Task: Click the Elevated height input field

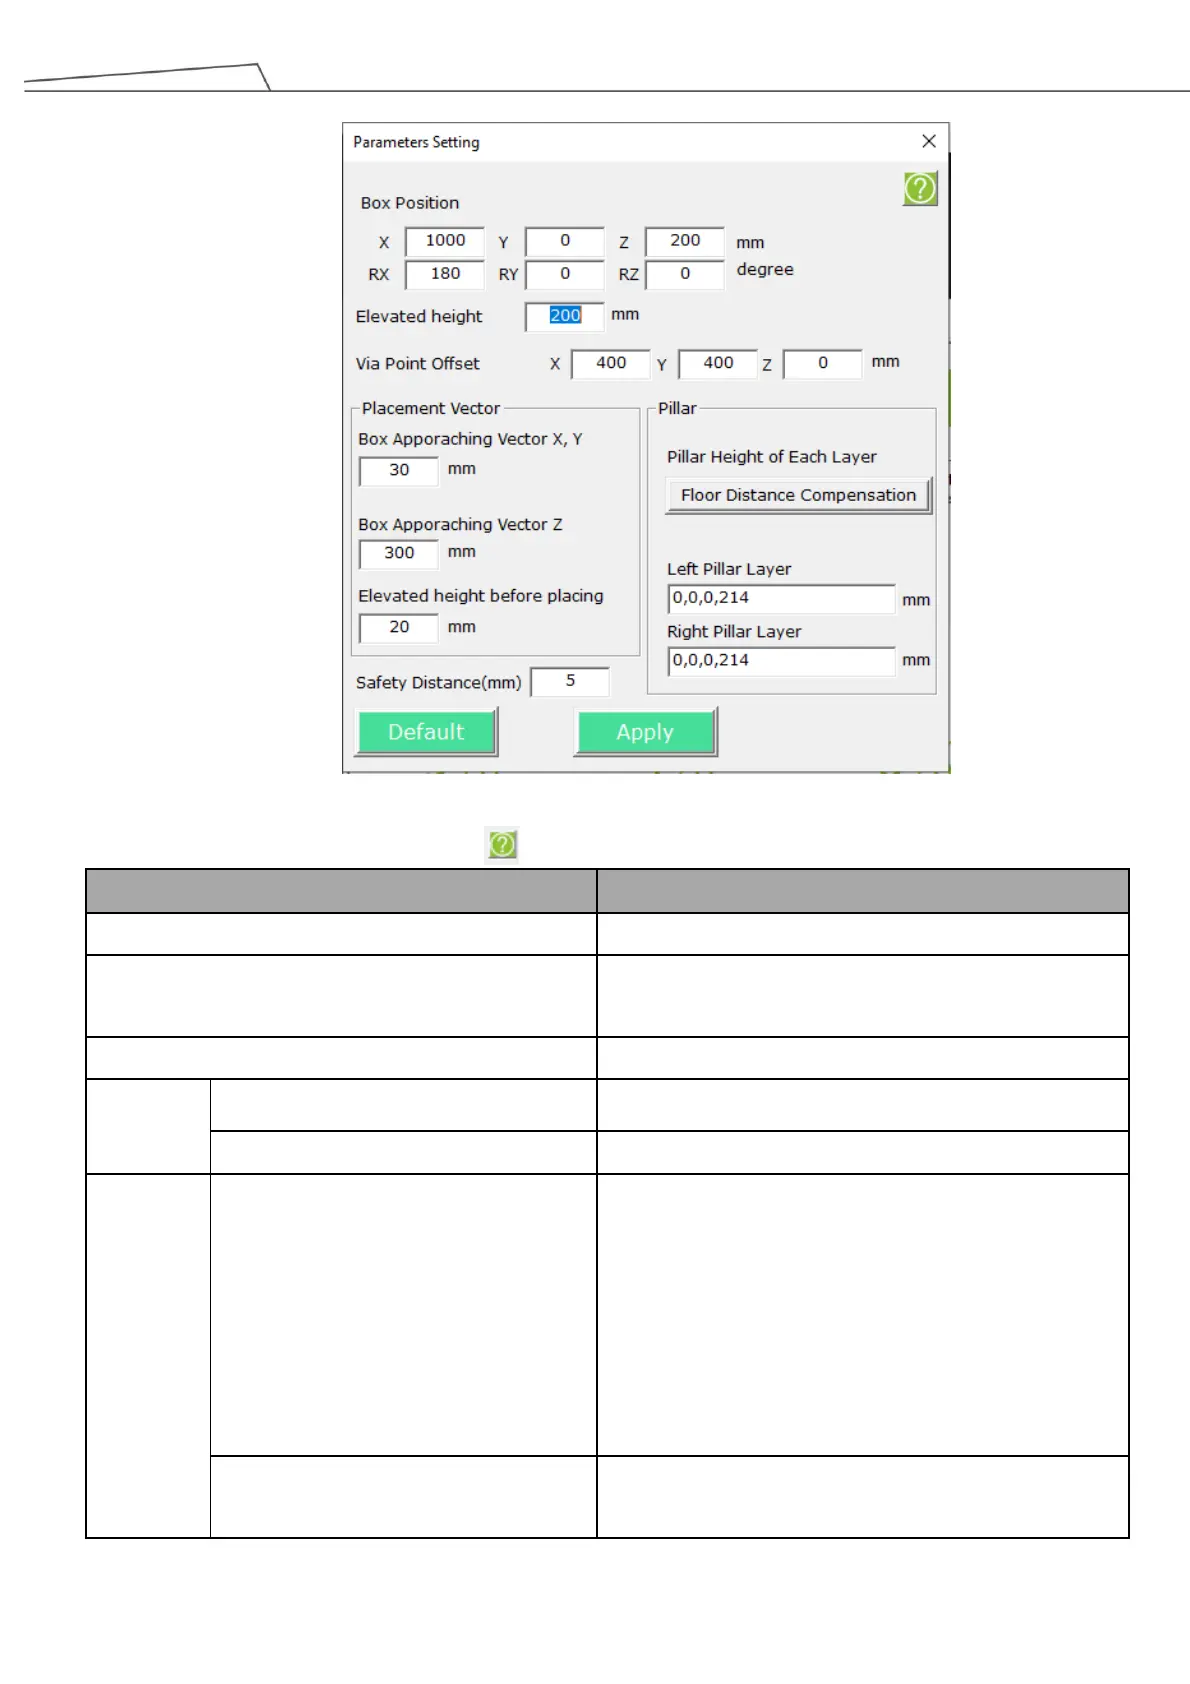Action: click(x=565, y=316)
